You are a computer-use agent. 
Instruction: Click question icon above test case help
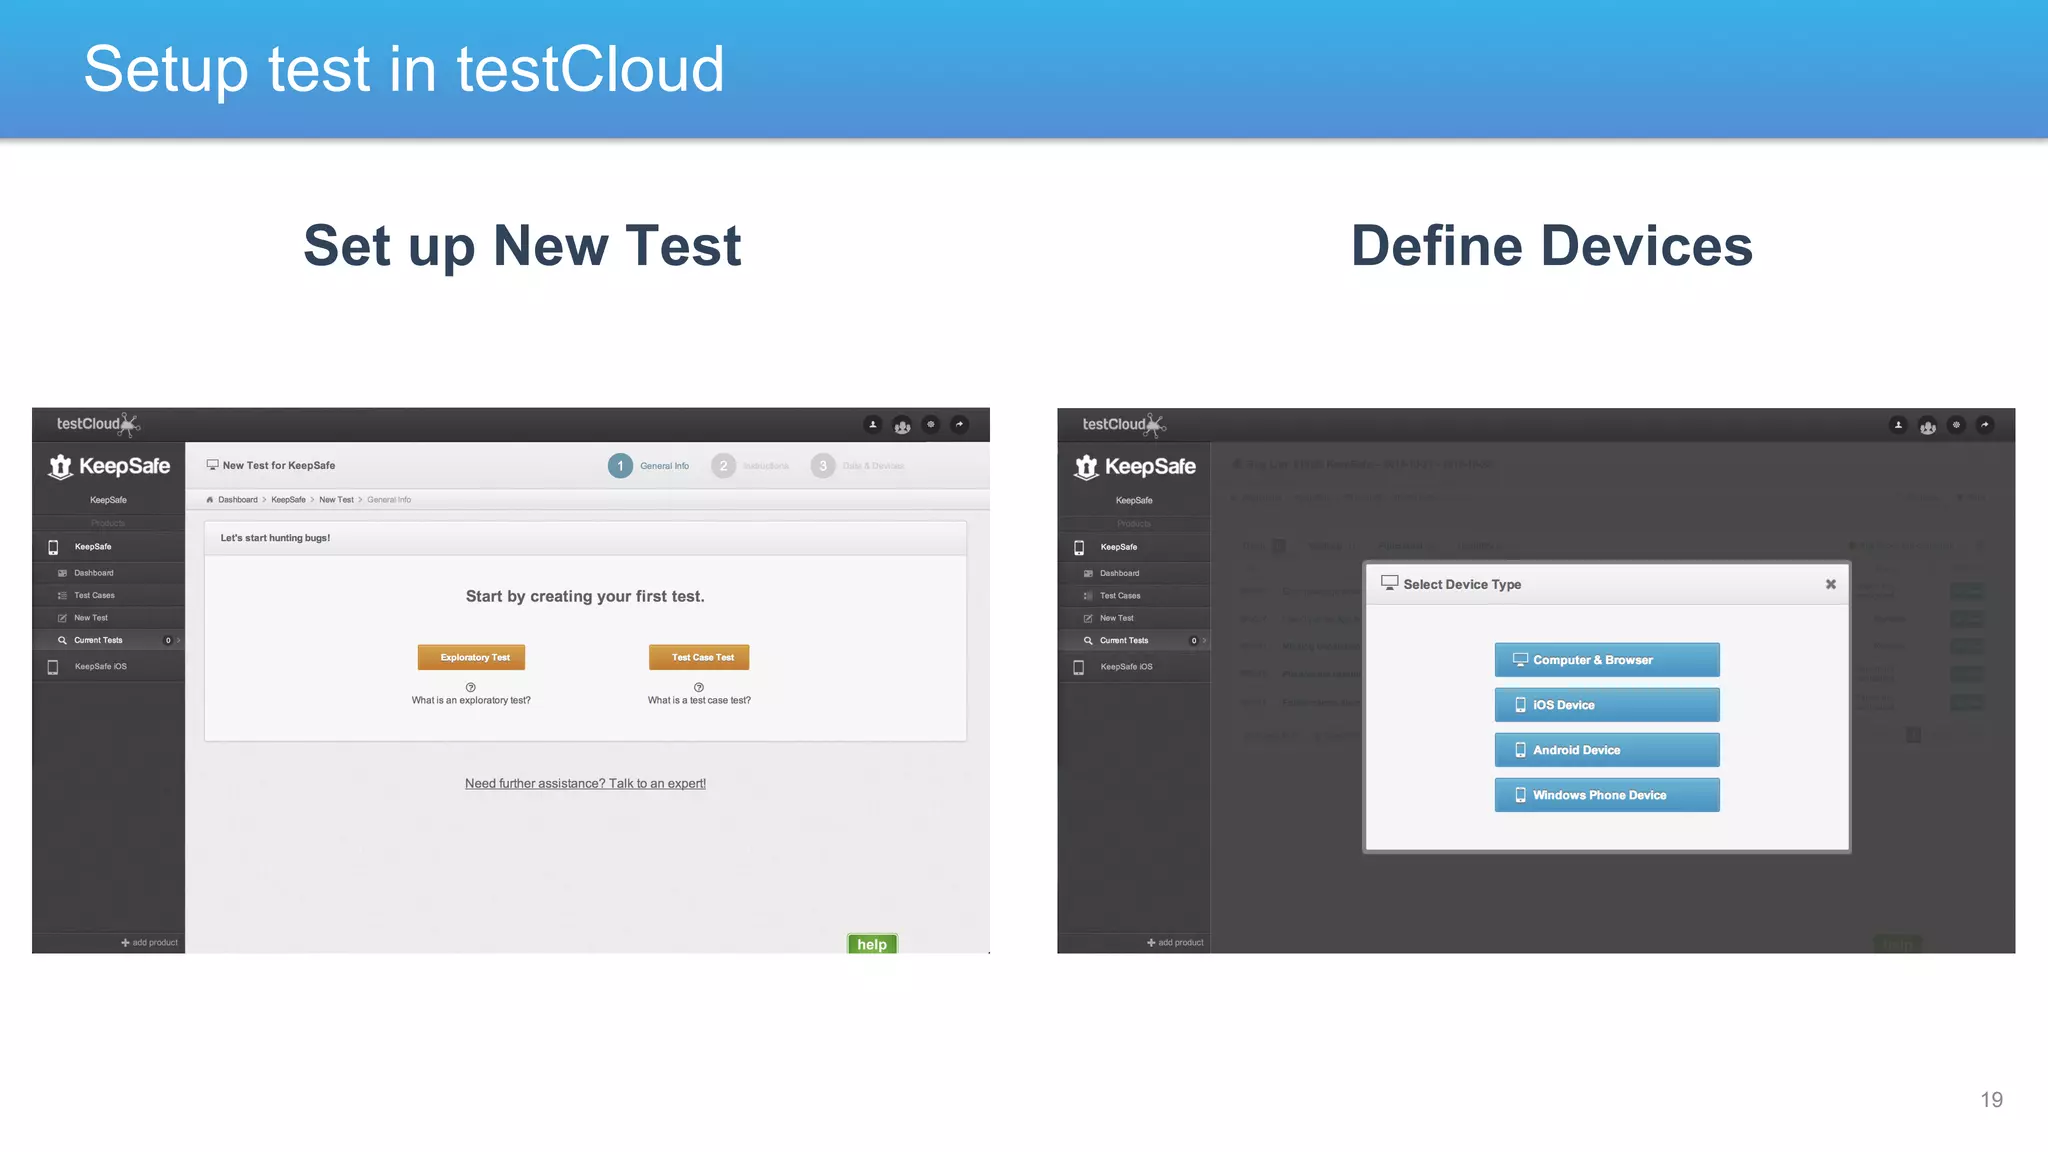click(x=699, y=687)
